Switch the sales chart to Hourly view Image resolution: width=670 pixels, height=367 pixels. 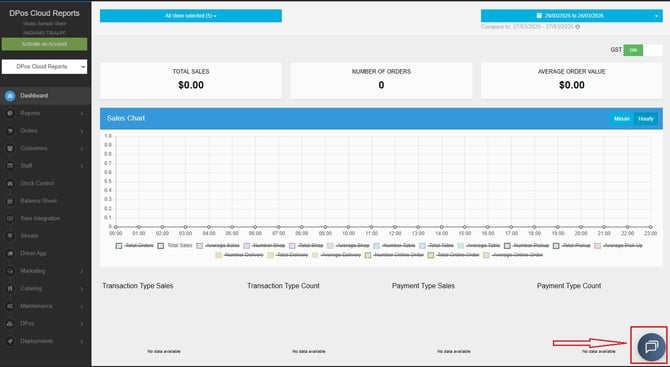[646, 119]
